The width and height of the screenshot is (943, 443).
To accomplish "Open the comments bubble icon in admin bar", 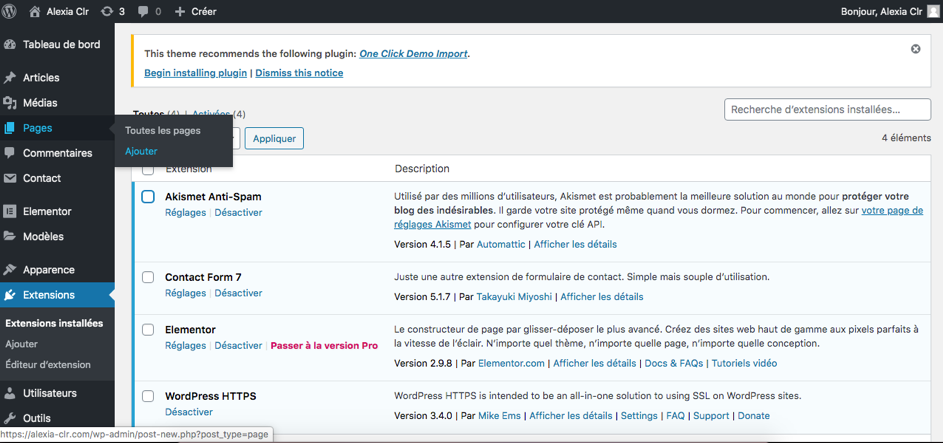I will [143, 11].
